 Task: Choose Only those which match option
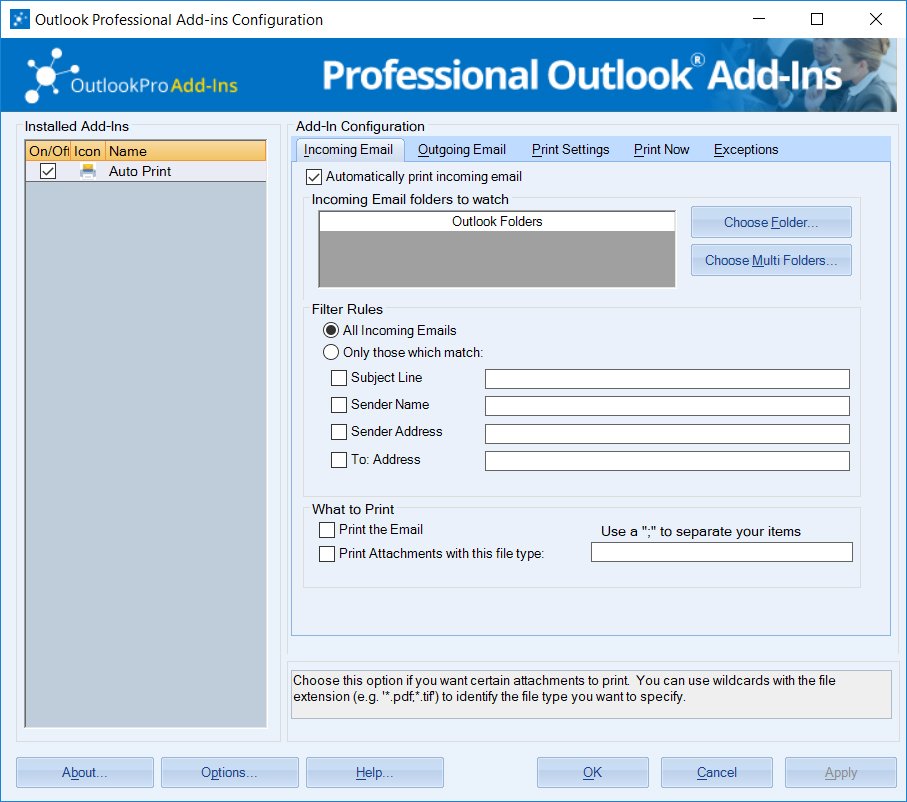[x=331, y=352]
